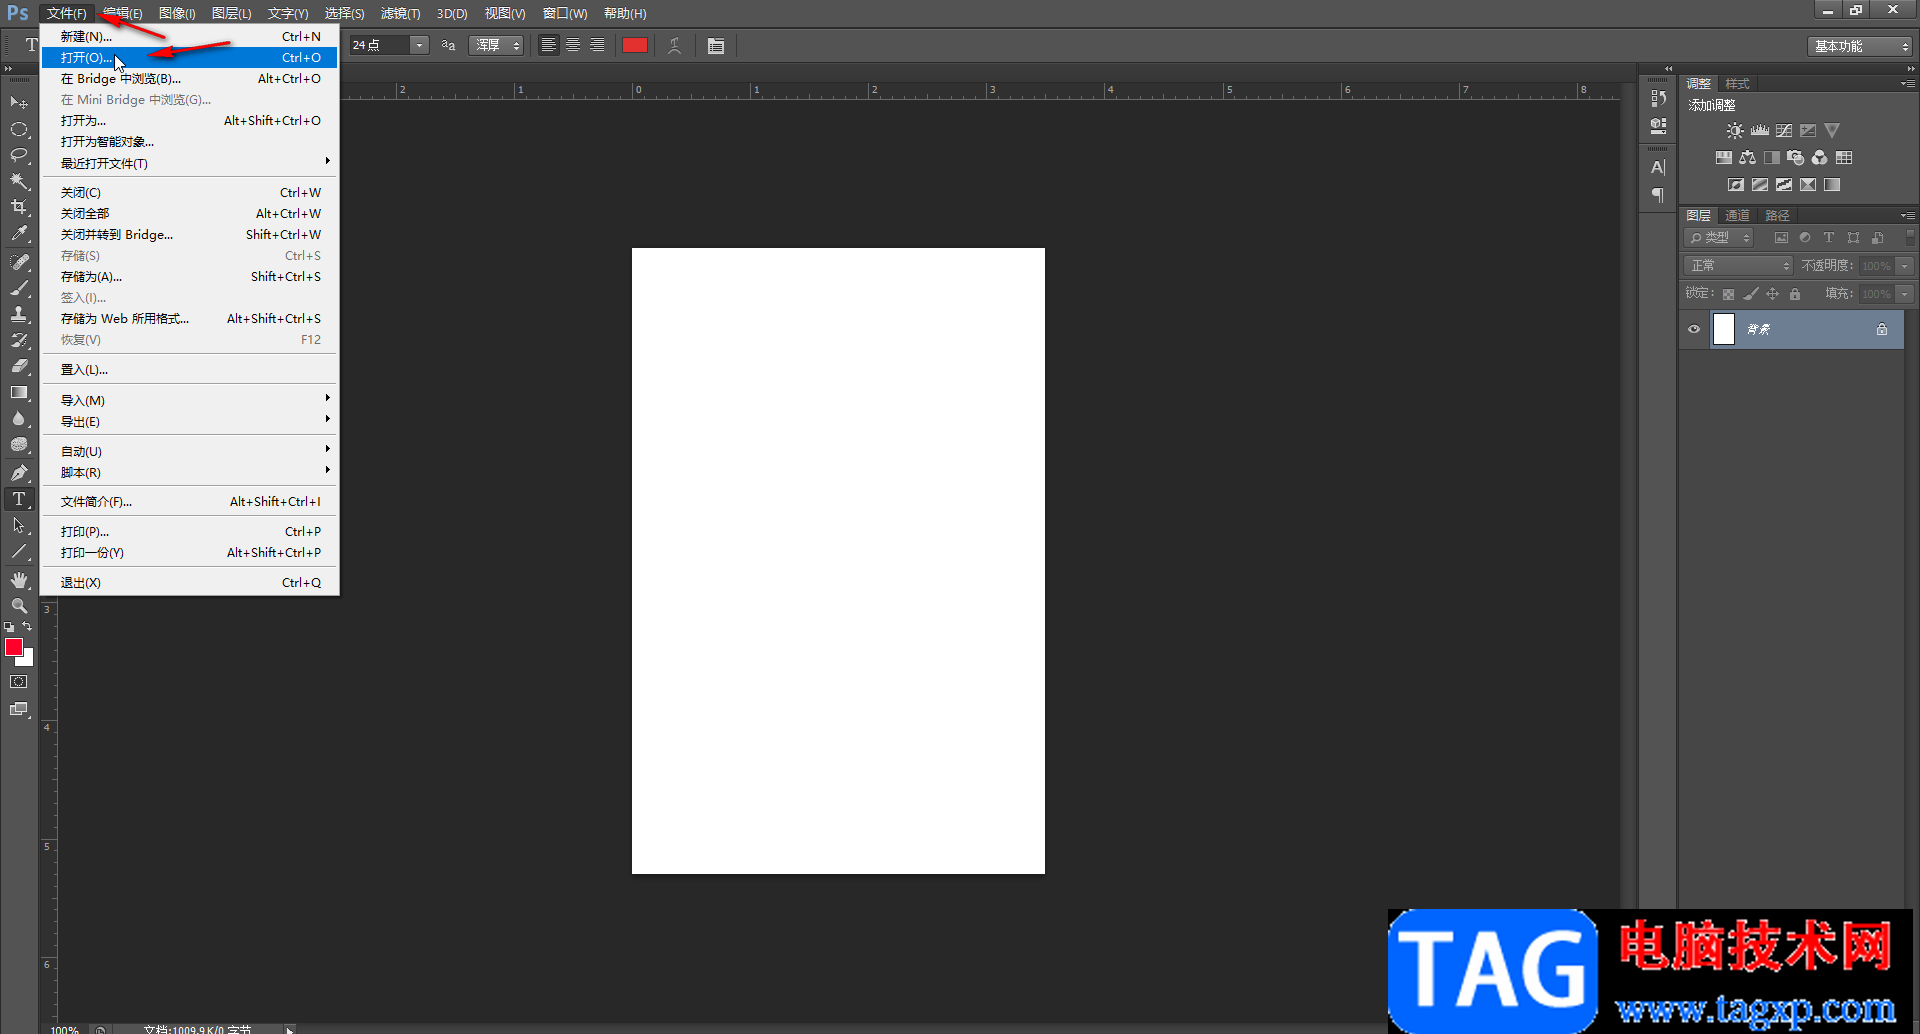Add a Levels adjustment
Image resolution: width=1920 pixels, height=1034 pixels.
pos(1760,131)
